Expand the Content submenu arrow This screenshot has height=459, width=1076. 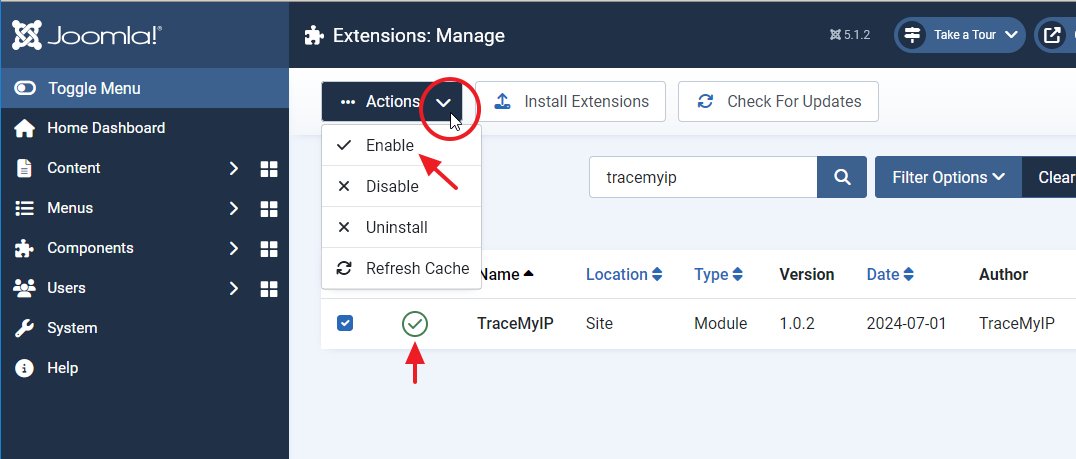click(233, 168)
